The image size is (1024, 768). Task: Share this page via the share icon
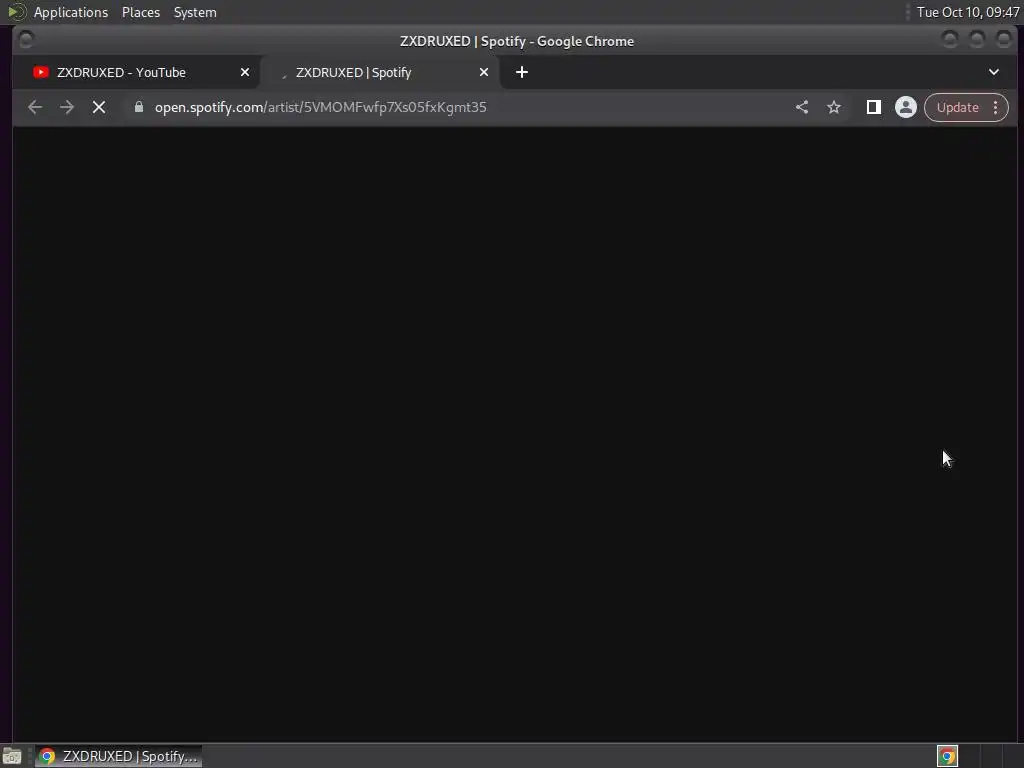click(x=802, y=107)
